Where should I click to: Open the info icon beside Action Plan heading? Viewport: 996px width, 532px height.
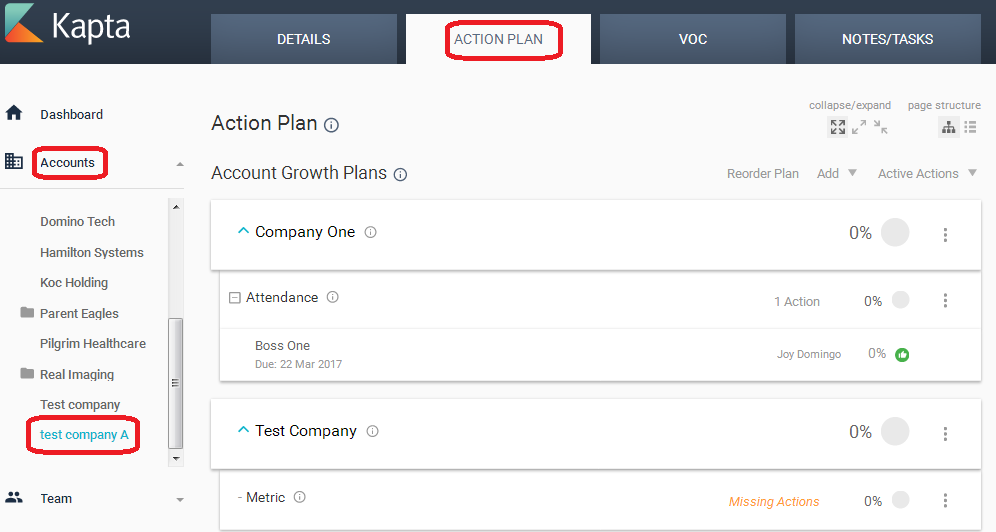(x=331, y=125)
